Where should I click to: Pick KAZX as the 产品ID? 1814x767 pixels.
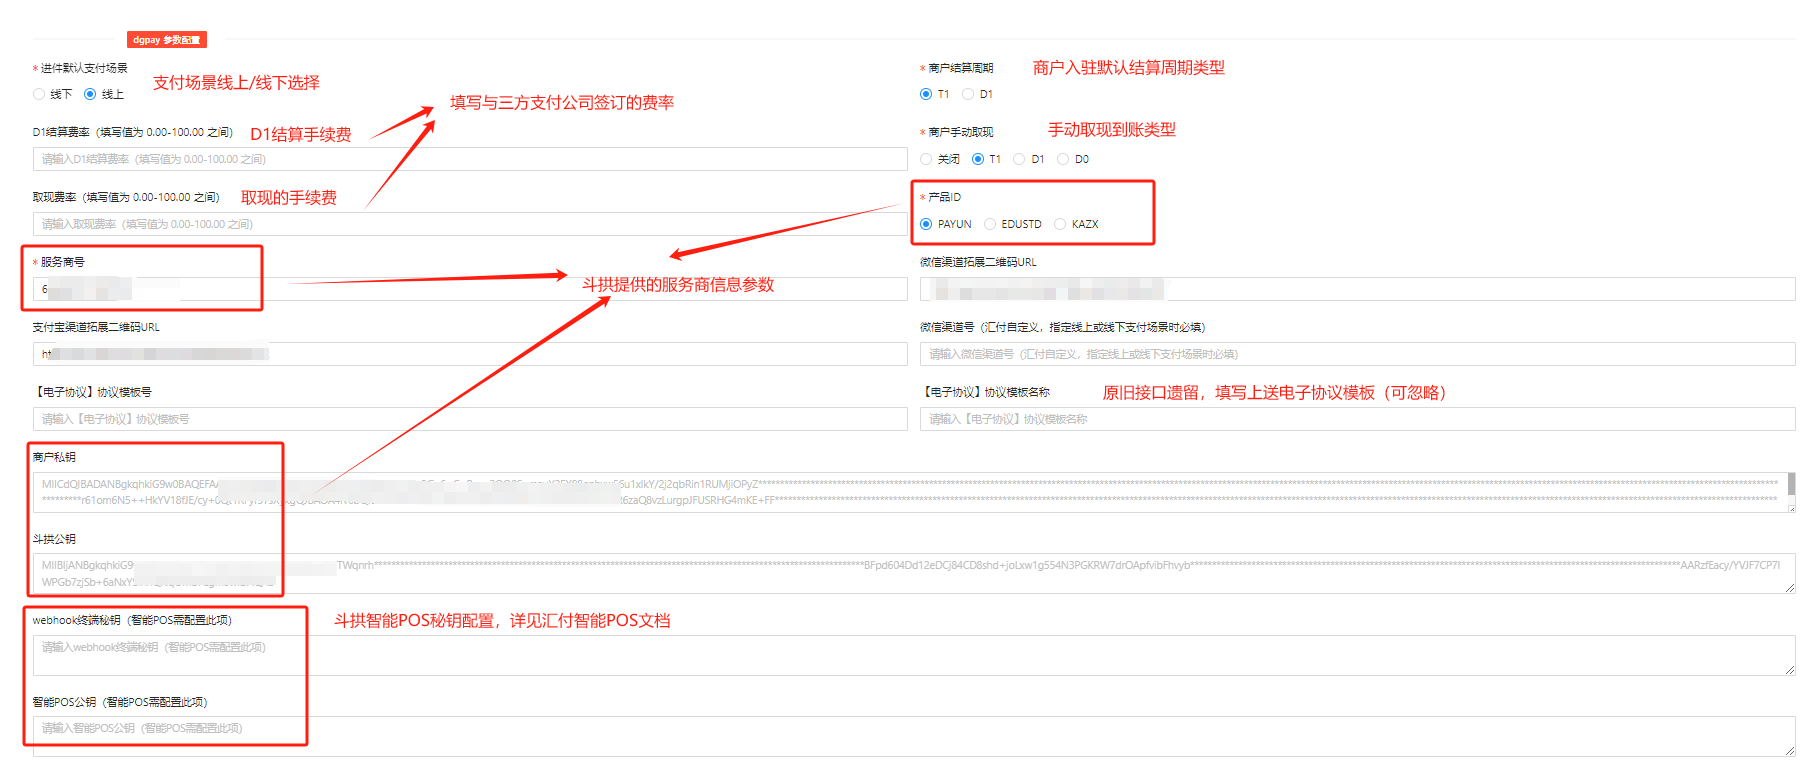pyautogui.click(x=1060, y=224)
